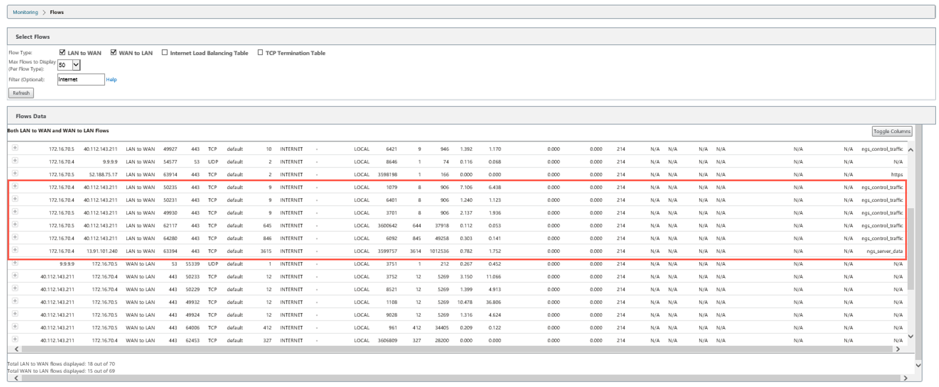
Task: Go to Monitoring in the breadcrumb
Action: point(25,12)
